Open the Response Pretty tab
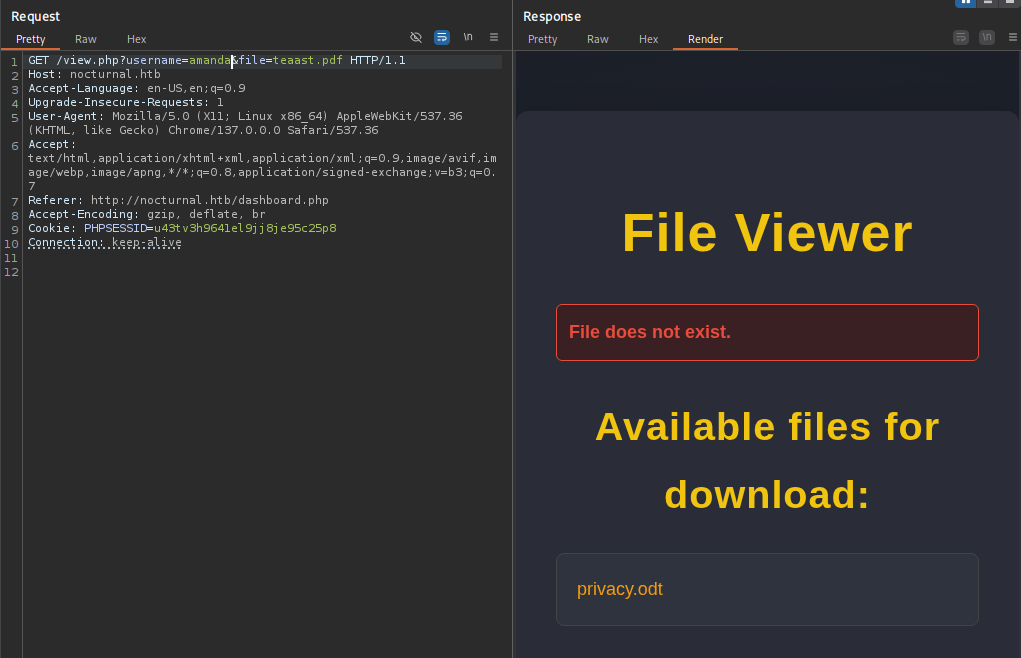This screenshot has height=658, width=1021. (542, 39)
